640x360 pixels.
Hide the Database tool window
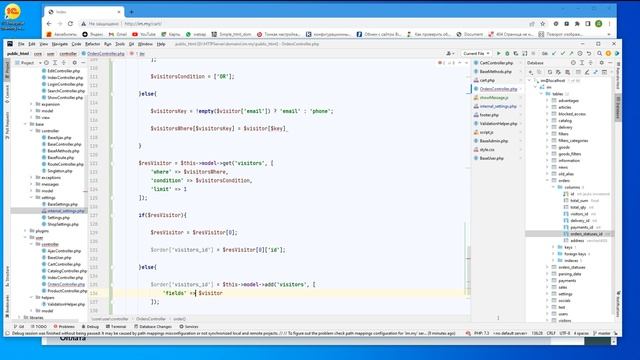coord(610,63)
